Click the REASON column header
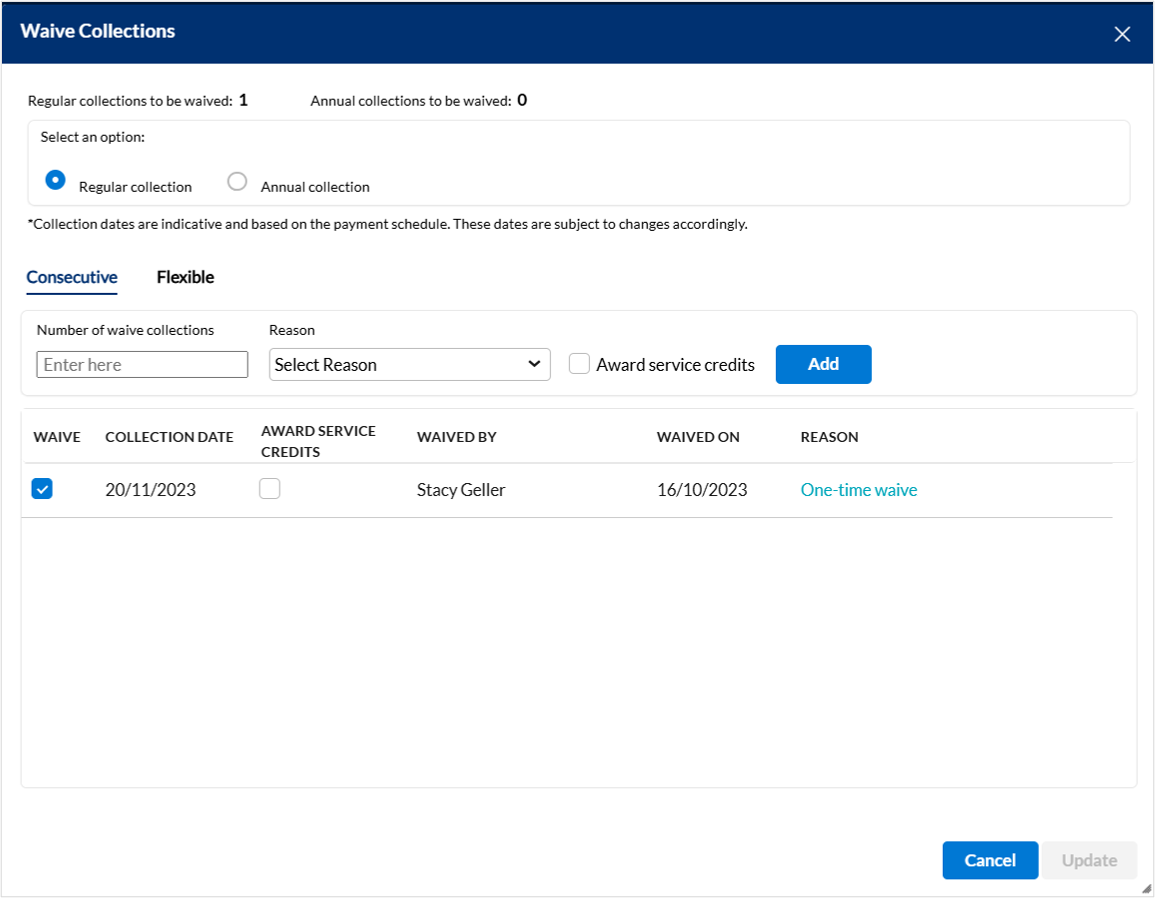Screen dimensions: 1155x898 click(x=829, y=437)
